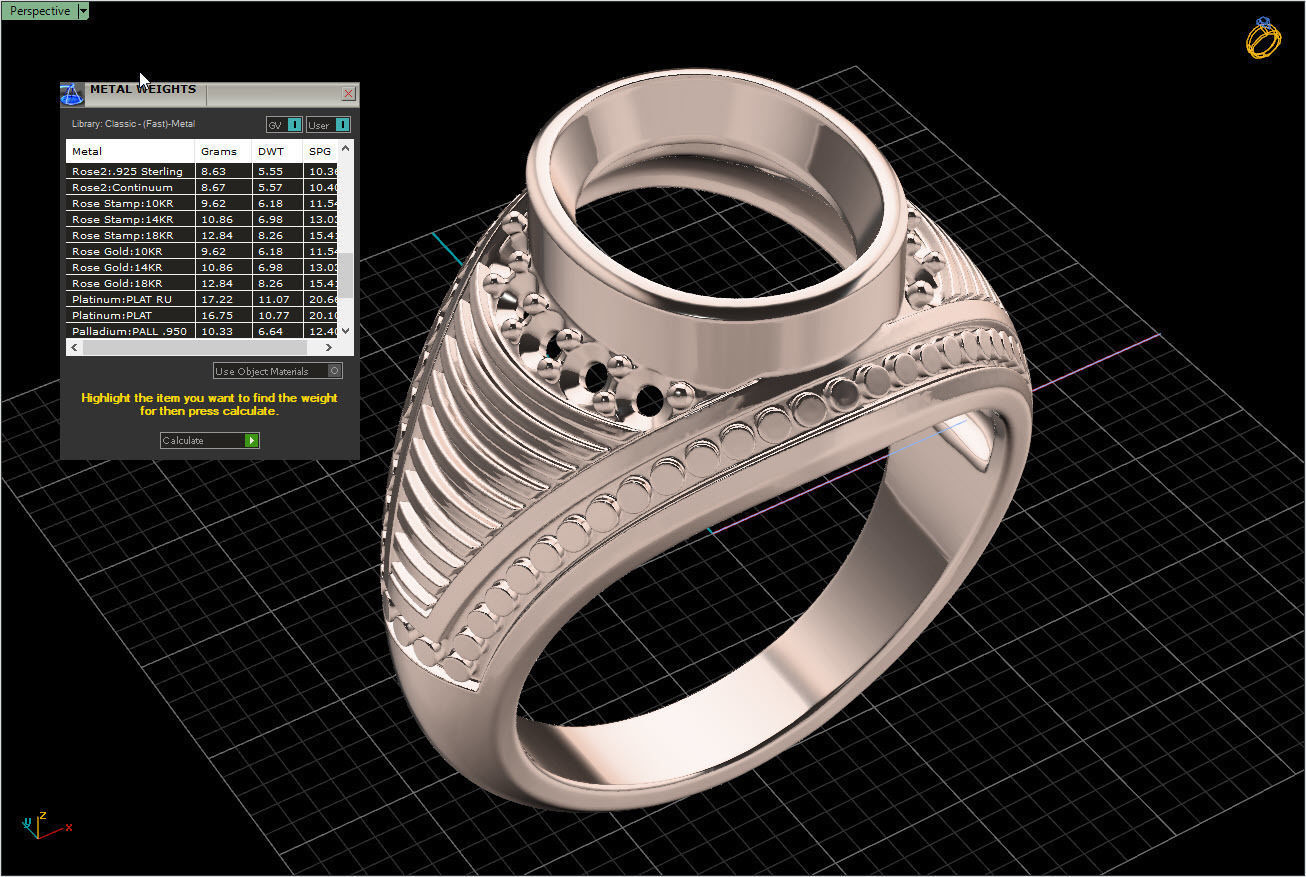Click the Perspective viewport label
Image resolution: width=1306 pixels, height=877 pixels.
[x=40, y=11]
